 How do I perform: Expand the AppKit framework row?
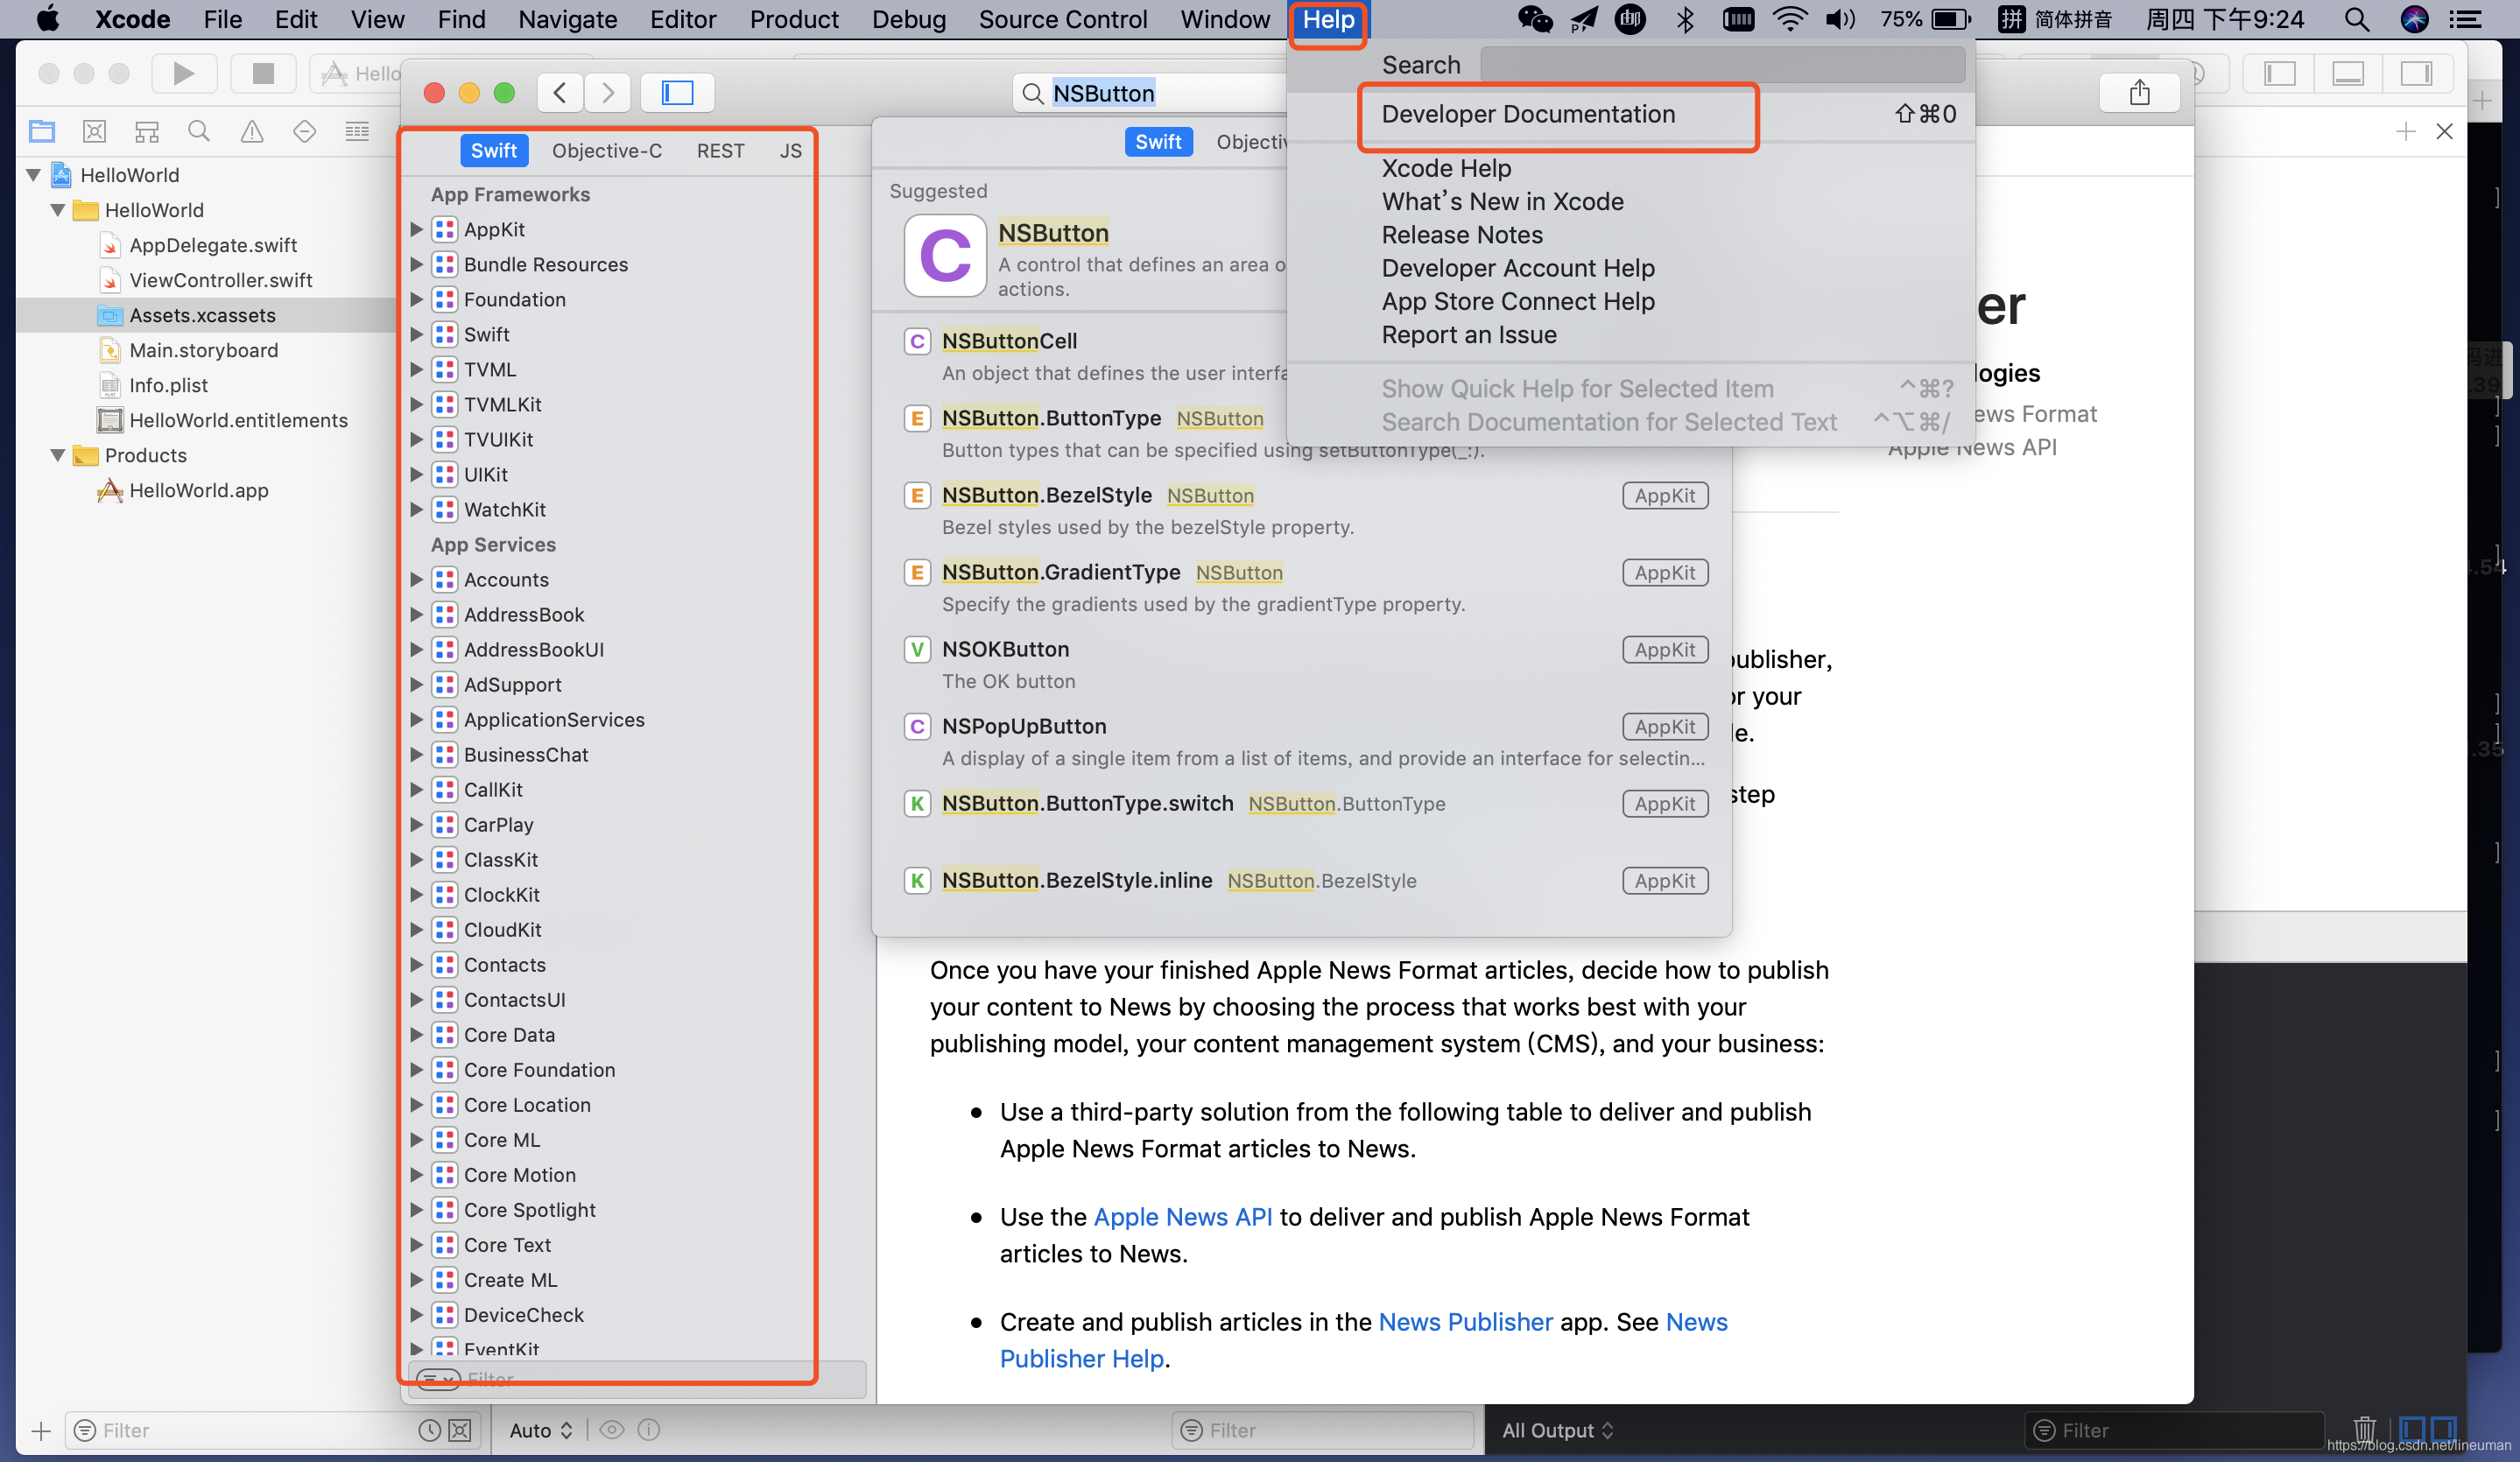tap(416, 229)
